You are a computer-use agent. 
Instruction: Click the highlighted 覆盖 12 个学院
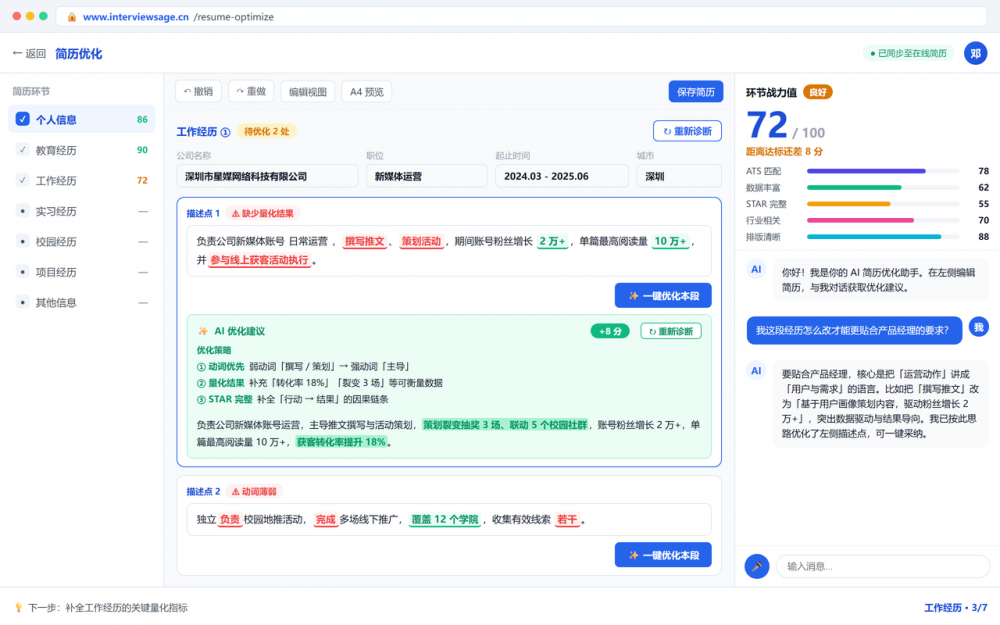pos(445,520)
